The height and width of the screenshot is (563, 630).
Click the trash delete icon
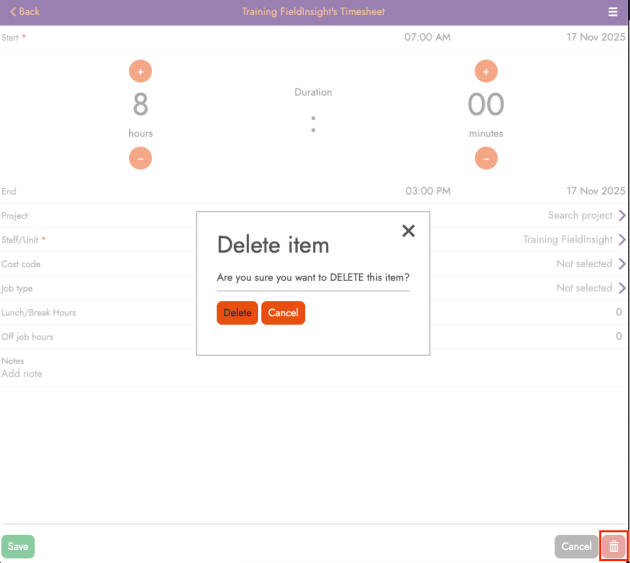tap(614, 546)
